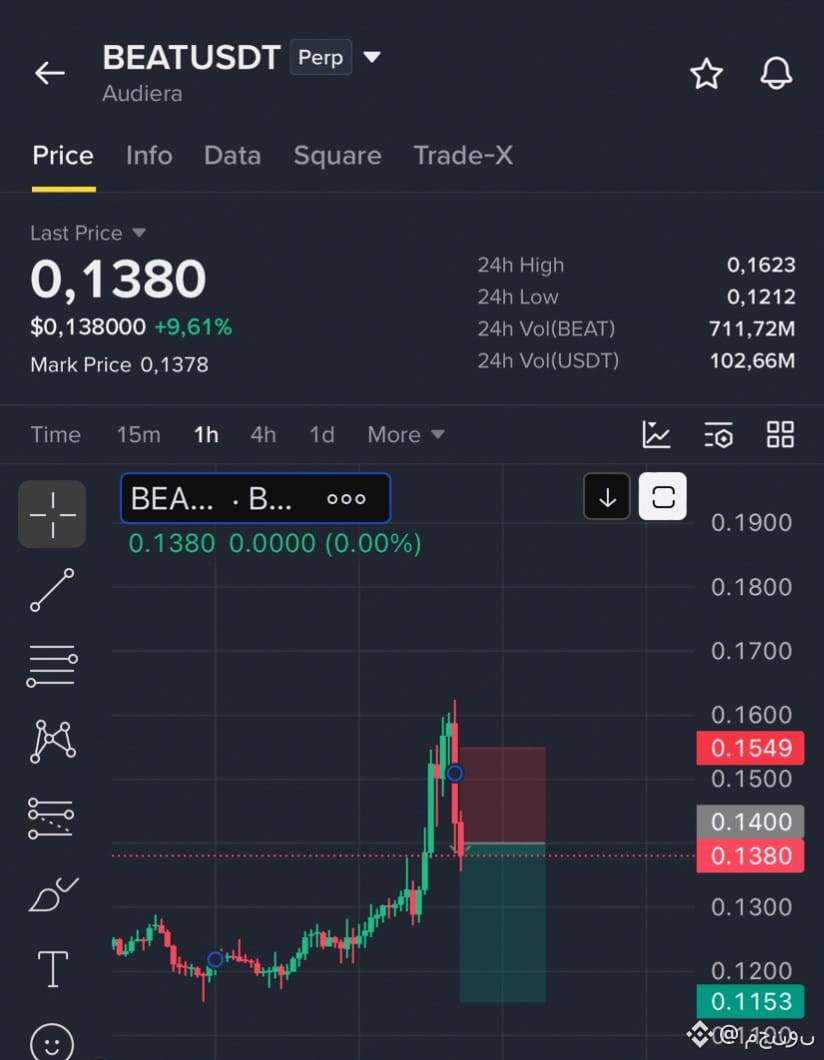
Task: Go back using the left arrow
Action: pyautogui.click(x=49, y=73)
